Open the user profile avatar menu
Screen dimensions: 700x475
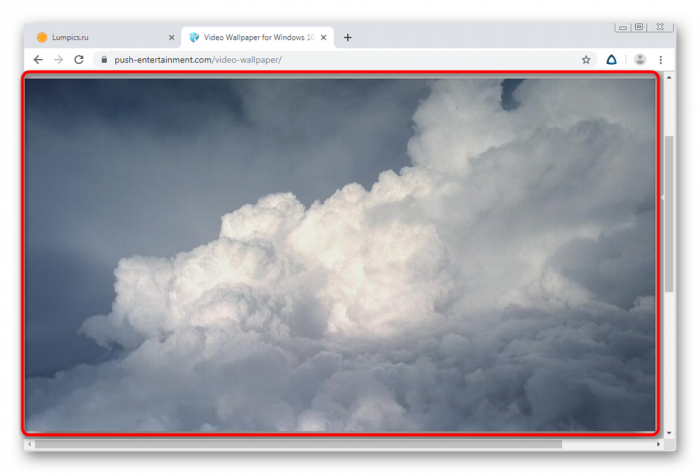click(640, 59)
